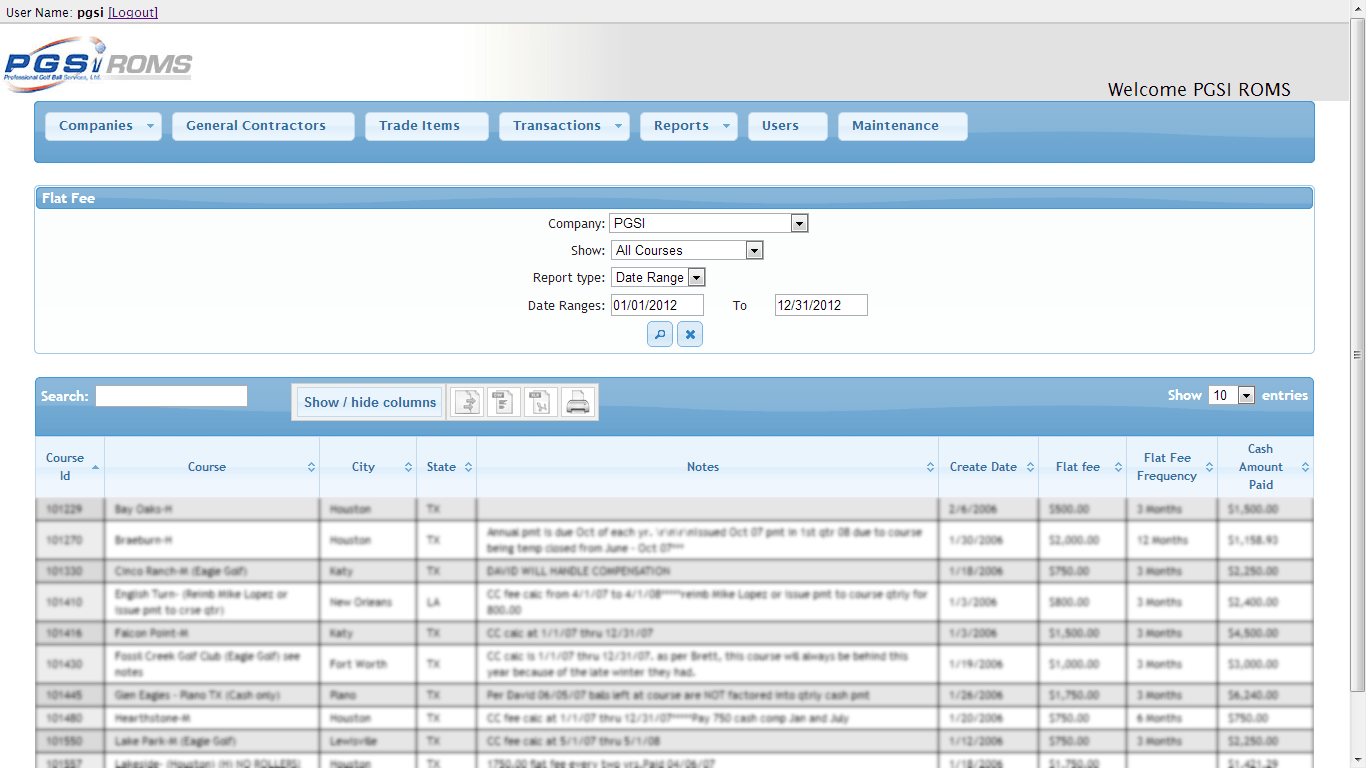The height and width of the screenshot is (768, 1366).
Task: Click the Logout link
Action: (133, 12)
